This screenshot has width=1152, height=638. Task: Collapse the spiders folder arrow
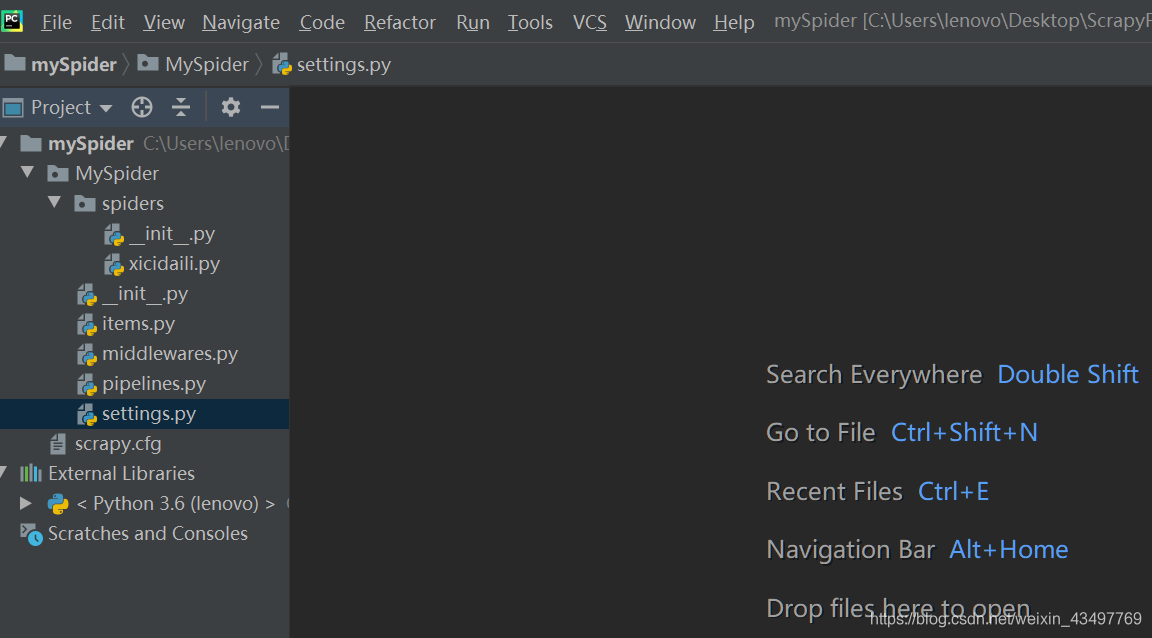click(54, 203)
